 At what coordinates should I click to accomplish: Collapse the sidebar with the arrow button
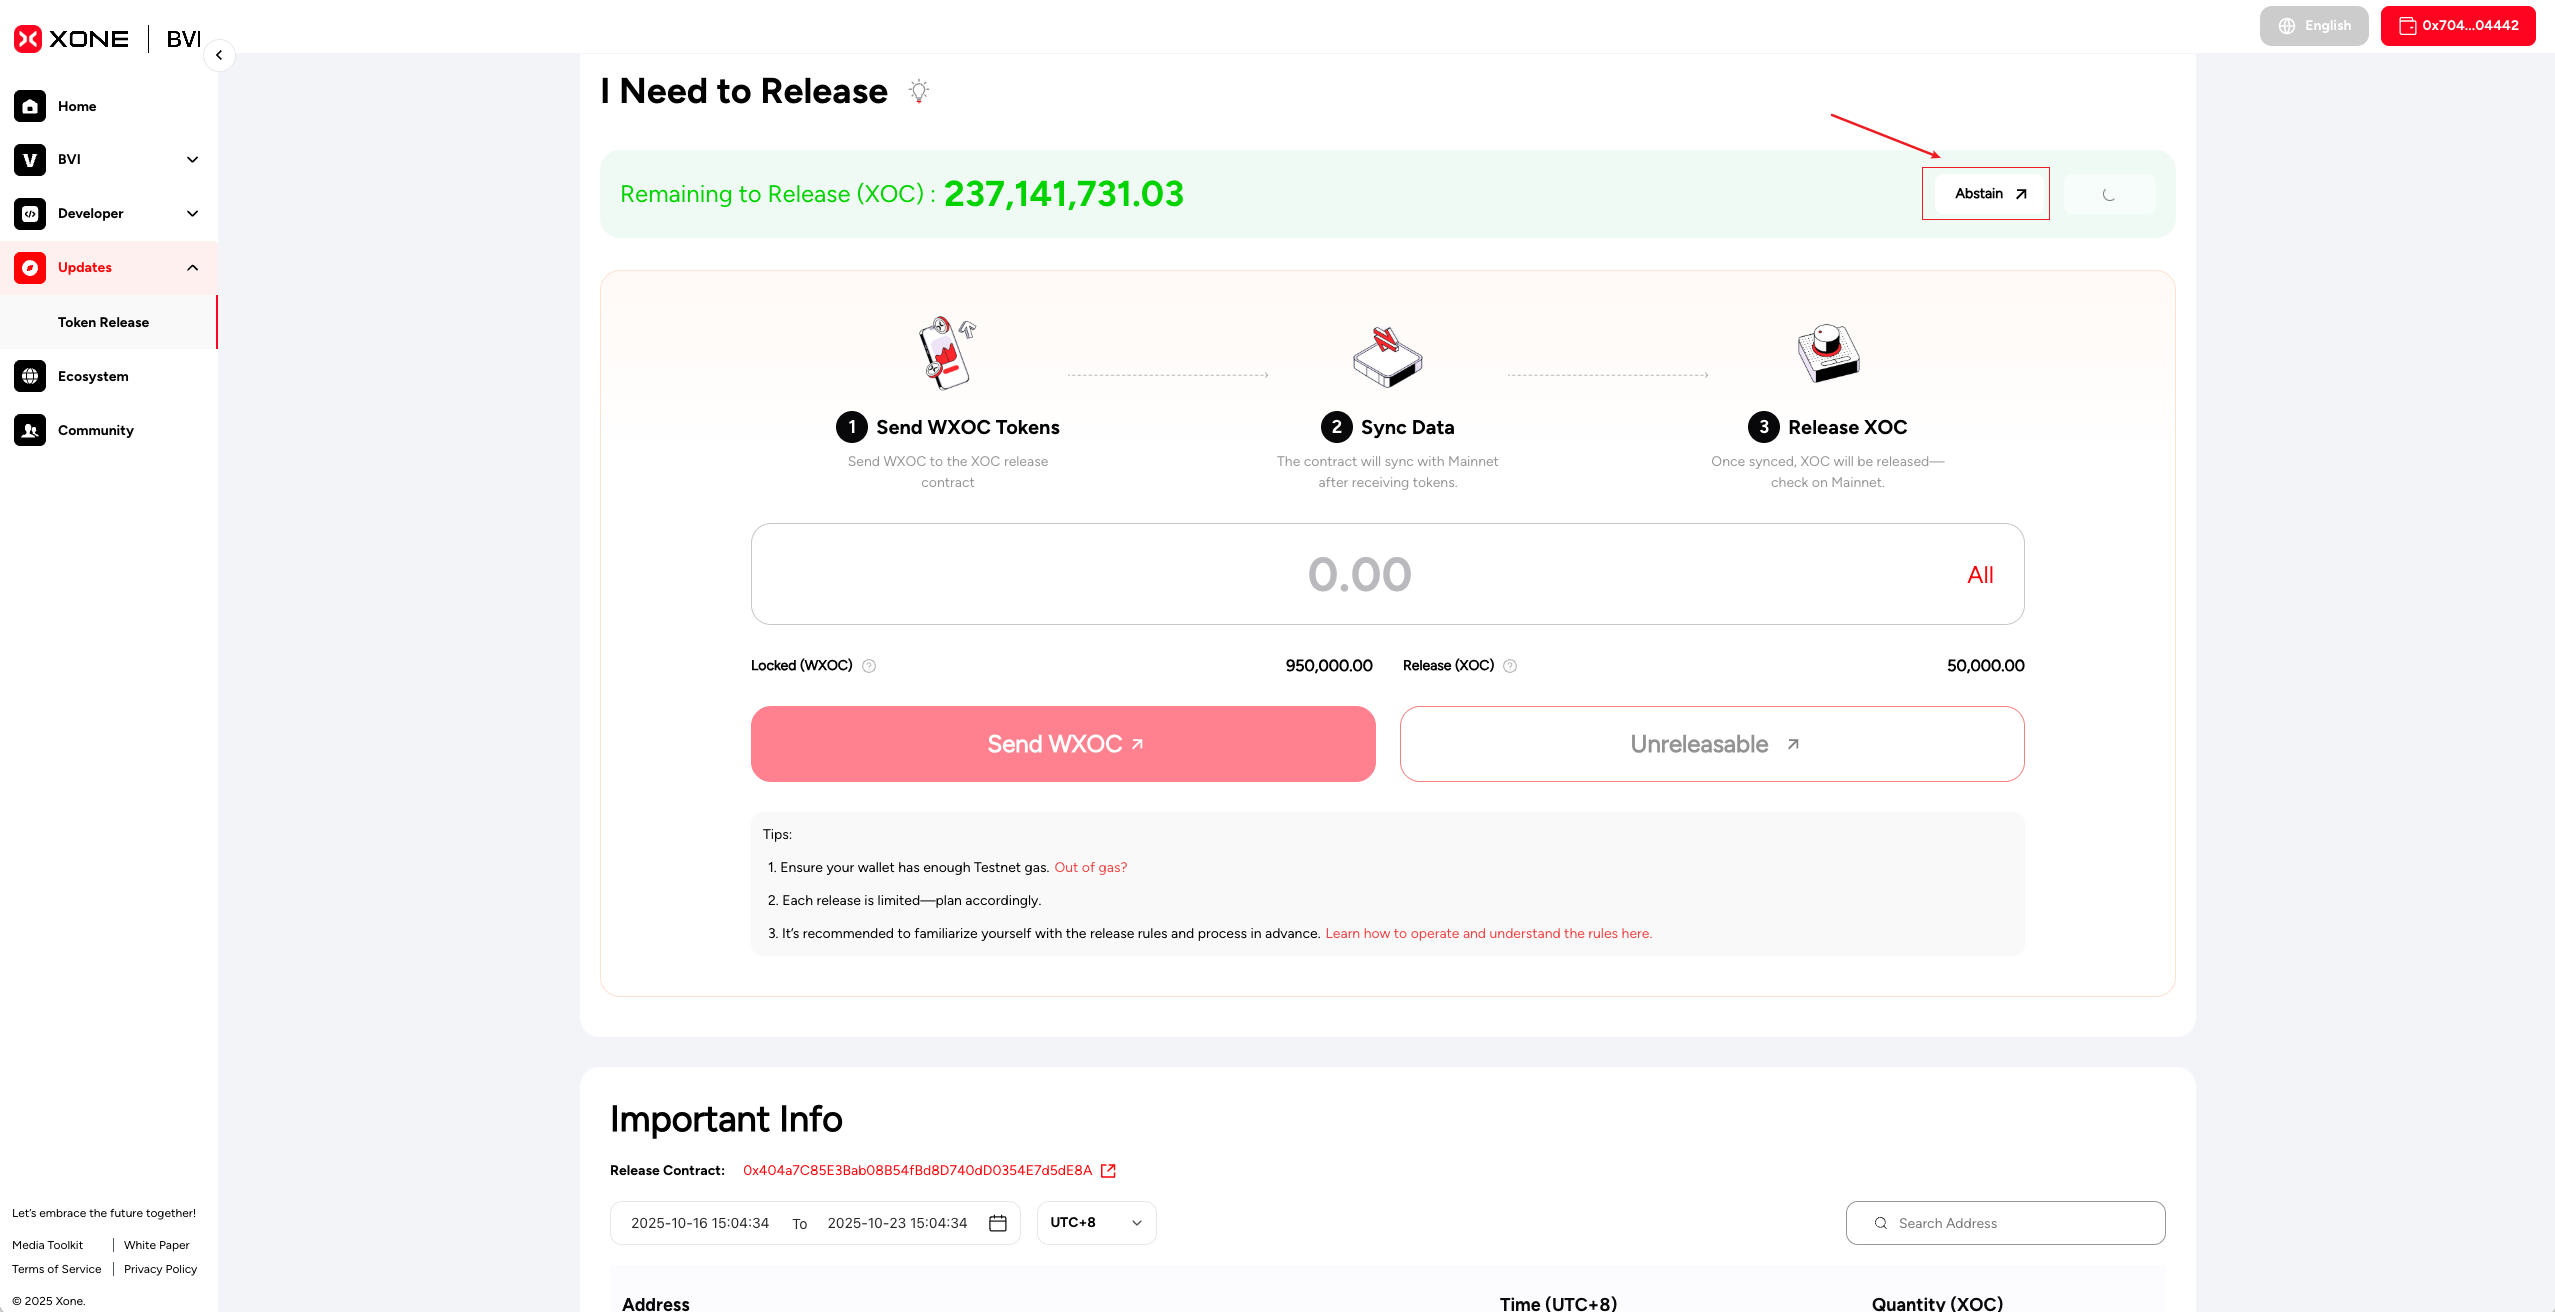(x=219, y=55)
